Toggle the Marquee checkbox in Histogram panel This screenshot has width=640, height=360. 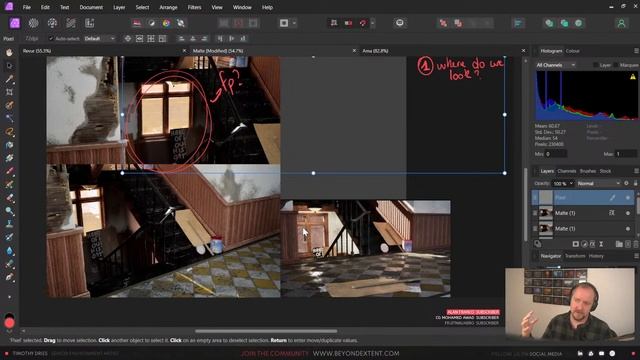click(615, 65)
